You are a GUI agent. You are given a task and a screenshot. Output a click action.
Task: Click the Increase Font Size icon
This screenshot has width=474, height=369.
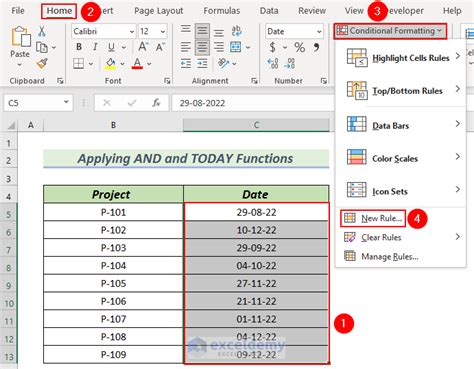(143, 47)
